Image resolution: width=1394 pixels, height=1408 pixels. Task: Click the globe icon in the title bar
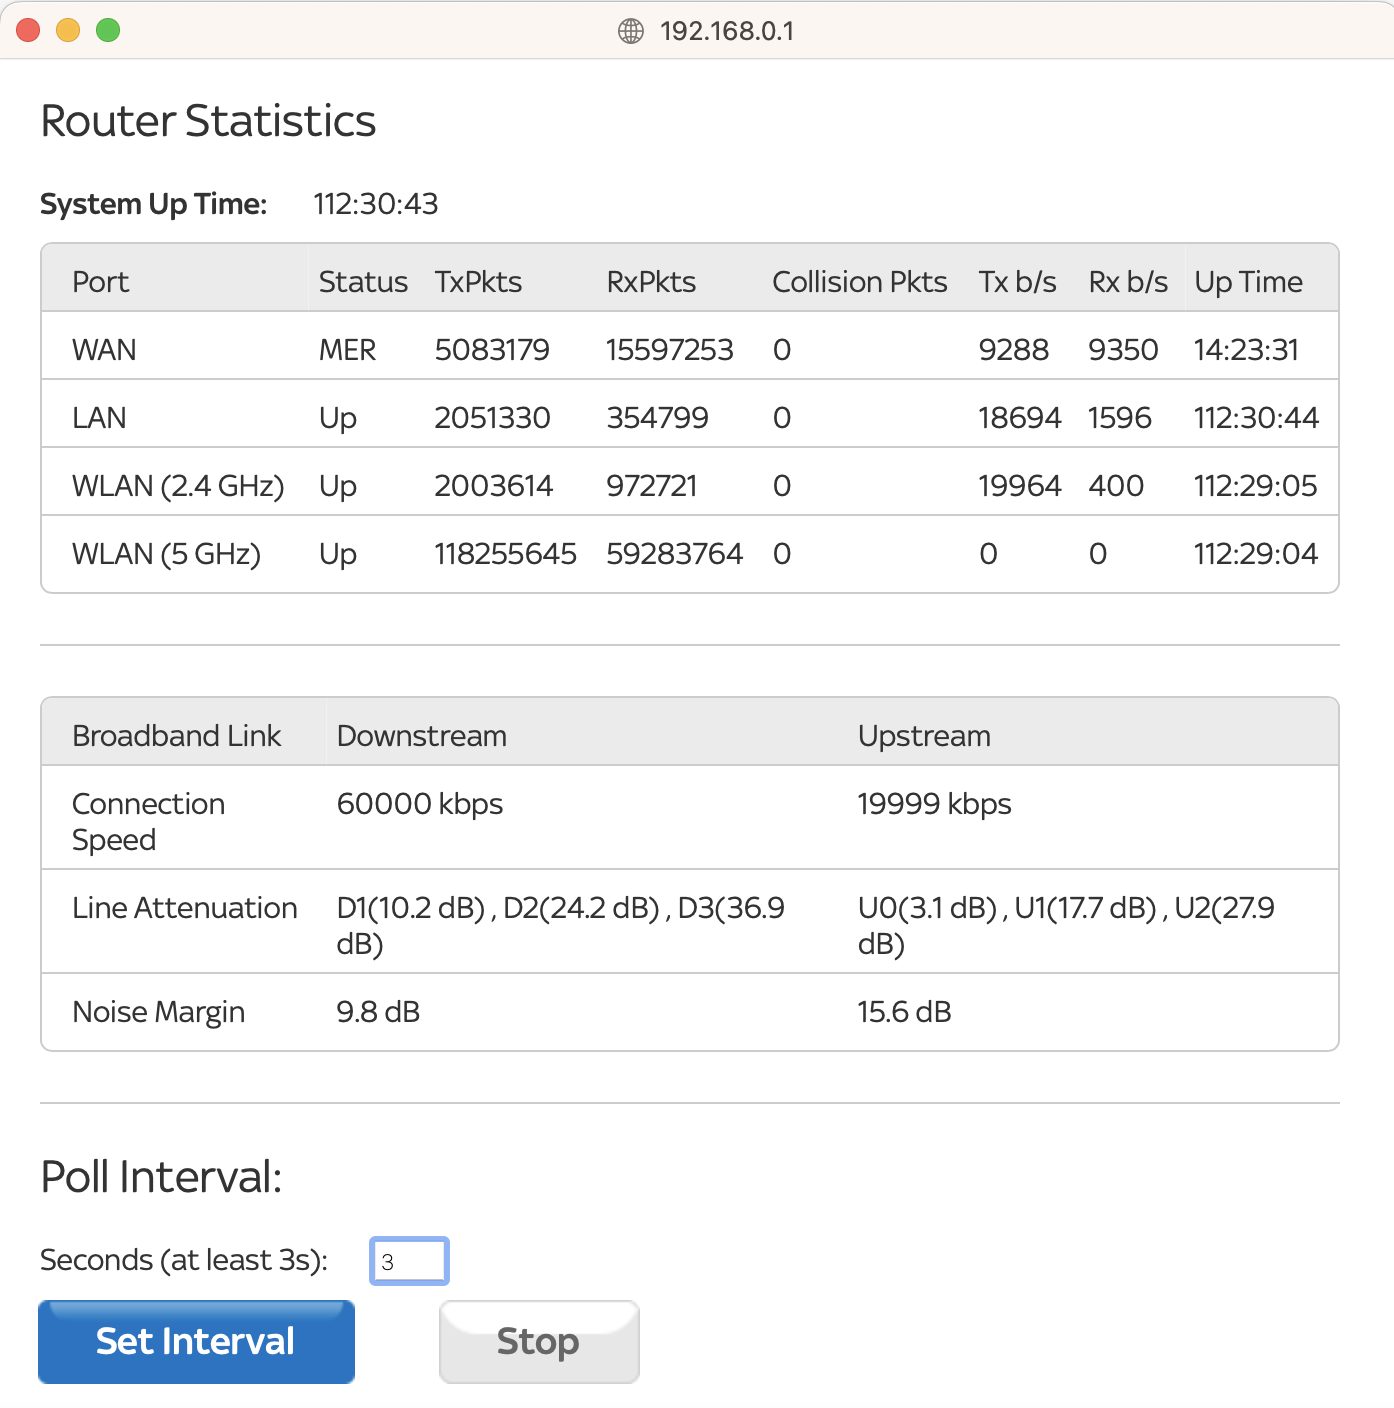(x=630, y=31)
